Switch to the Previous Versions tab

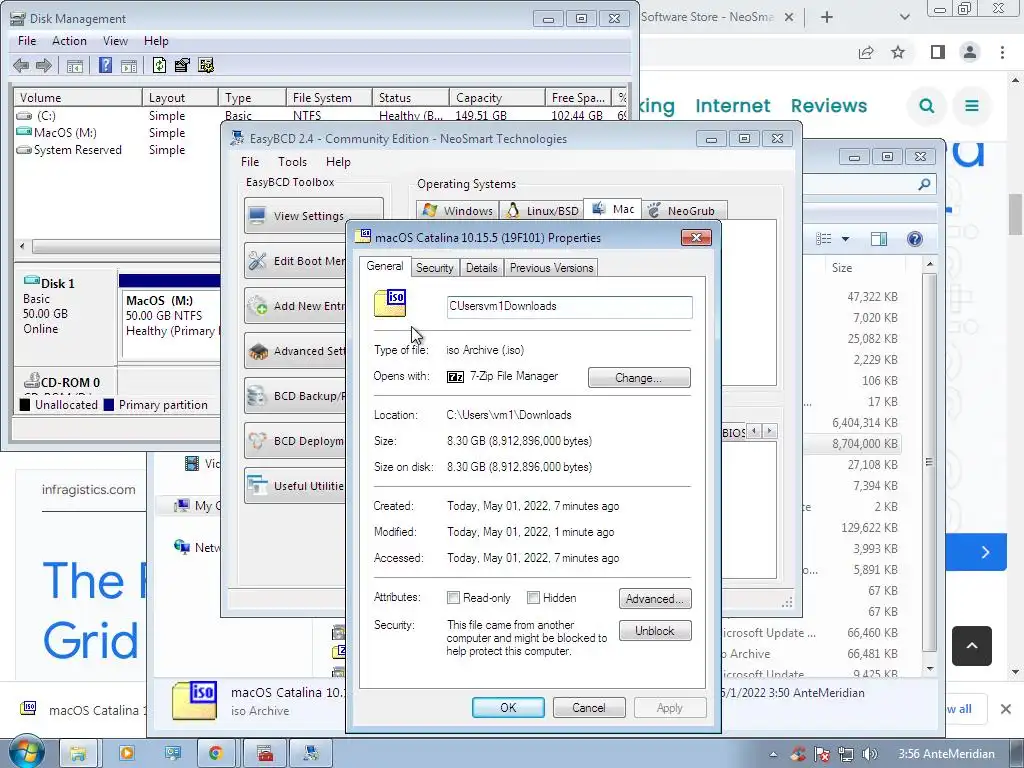[551, 268]
